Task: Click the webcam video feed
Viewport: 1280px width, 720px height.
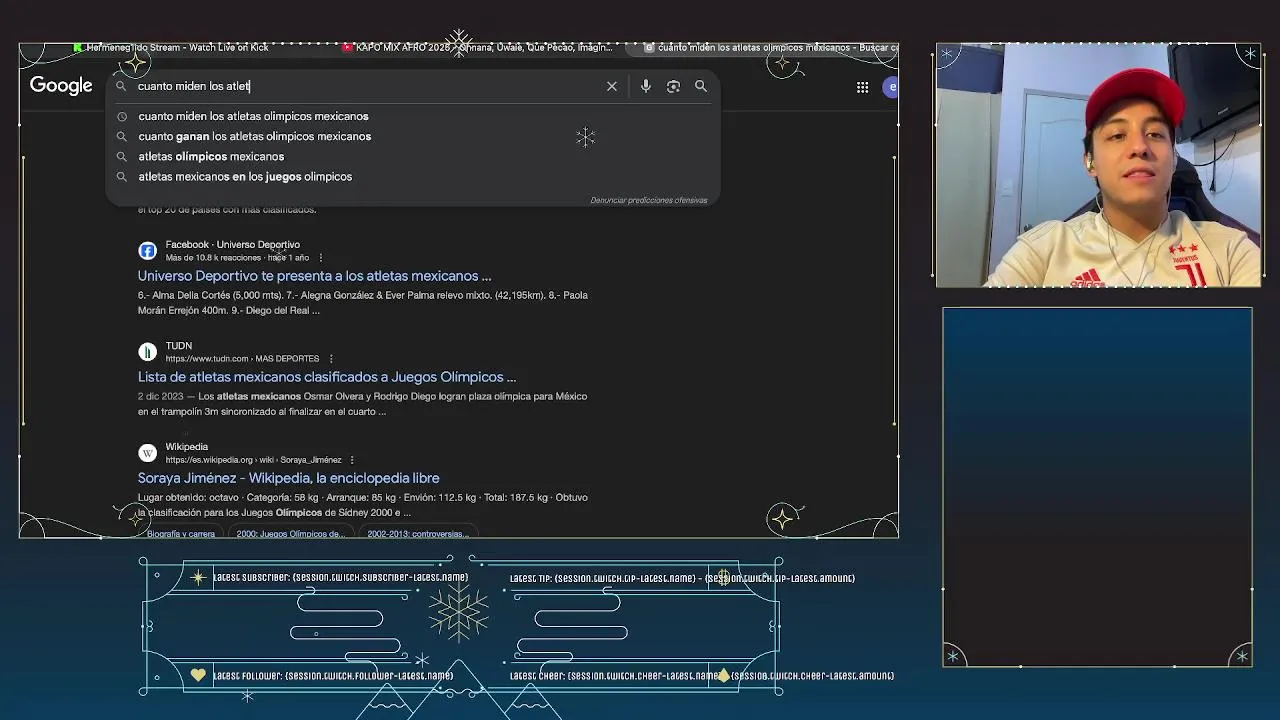Action: (x=1098, y=165)
